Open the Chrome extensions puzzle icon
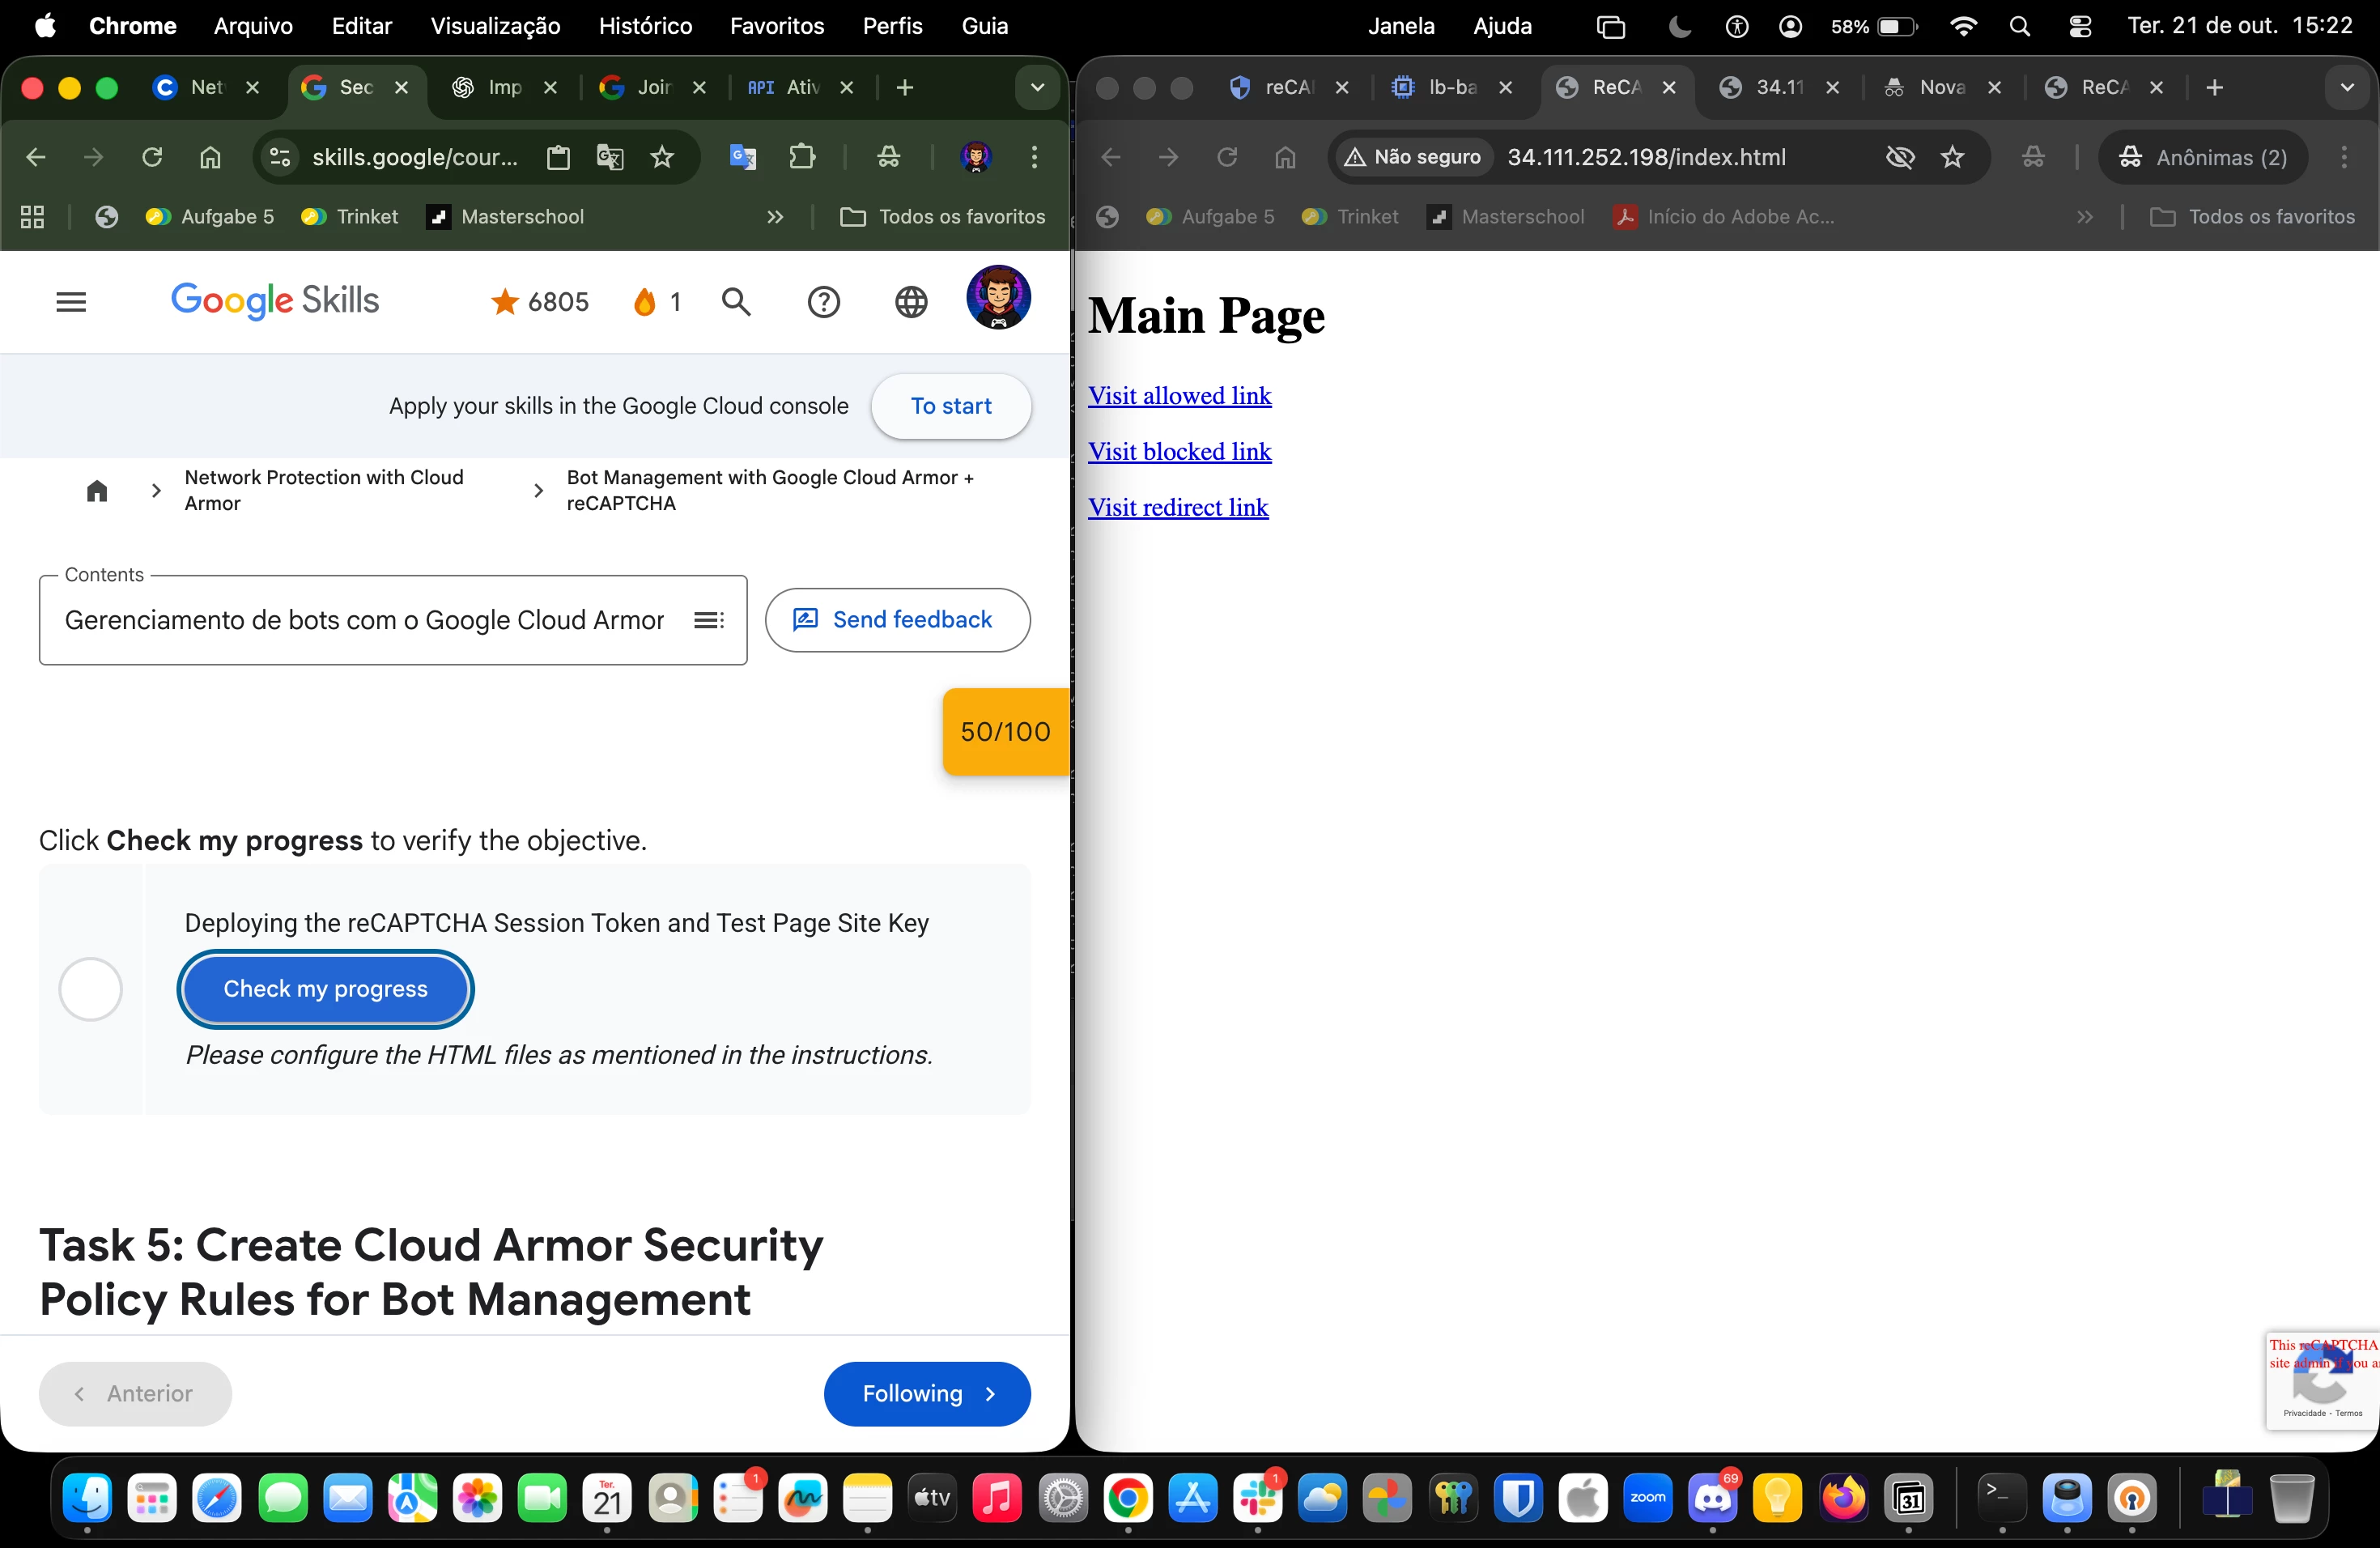 802,157
